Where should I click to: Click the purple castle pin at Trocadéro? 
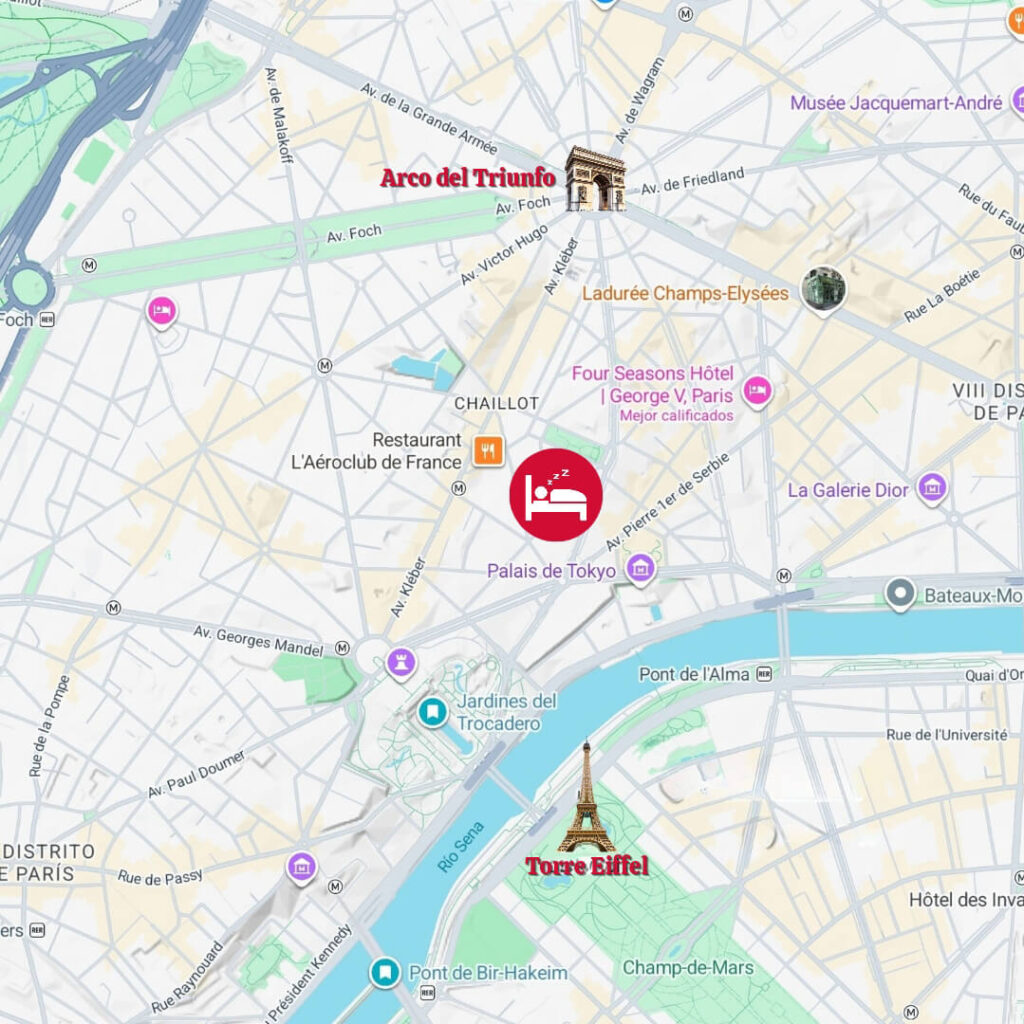(401, 664)
